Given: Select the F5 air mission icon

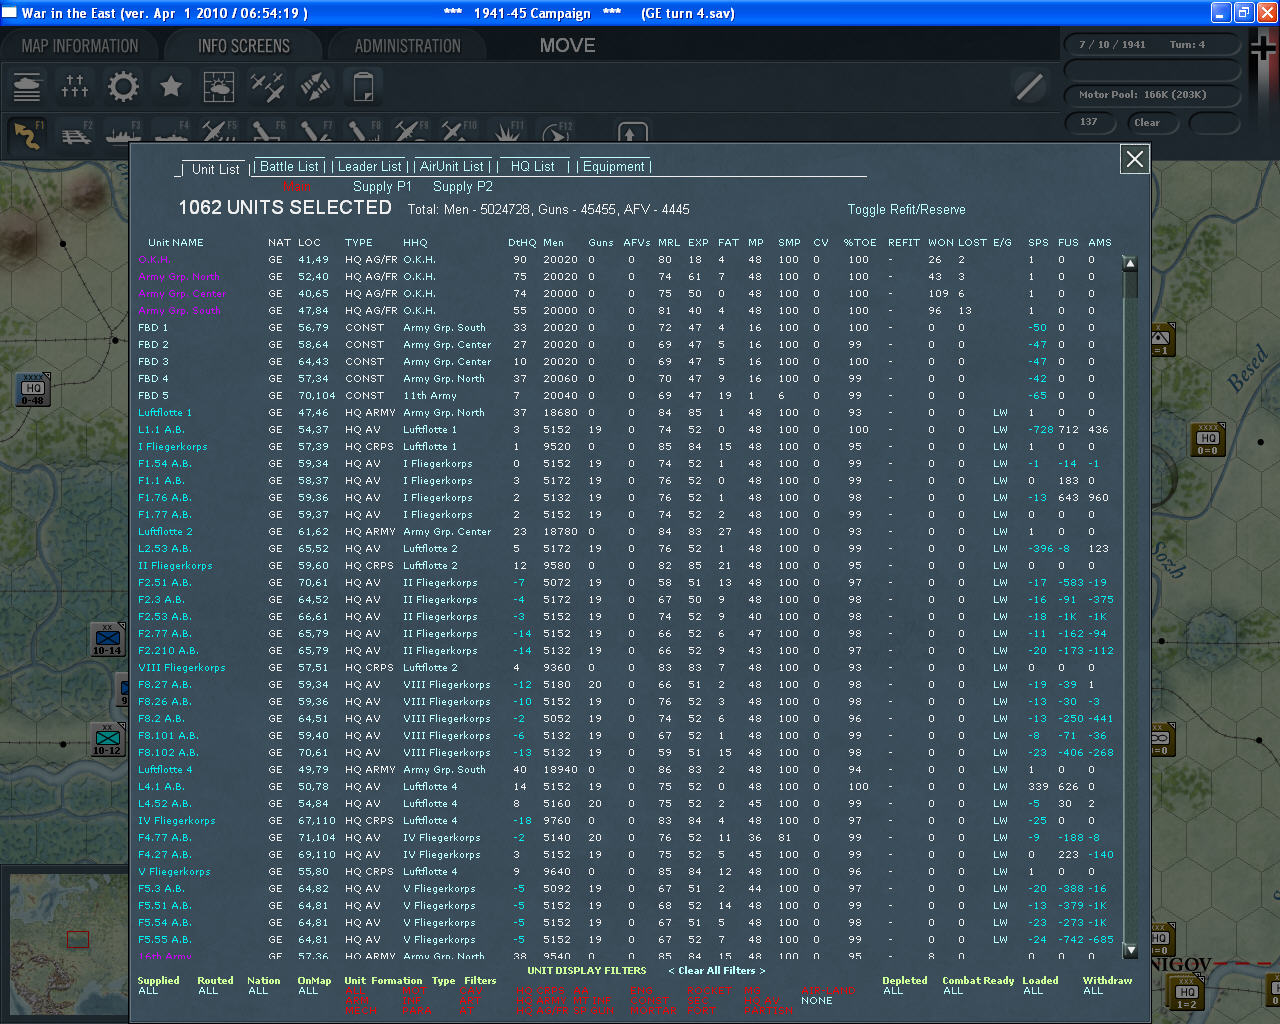Looking at the screenshot, I should [x=219, y=134].
